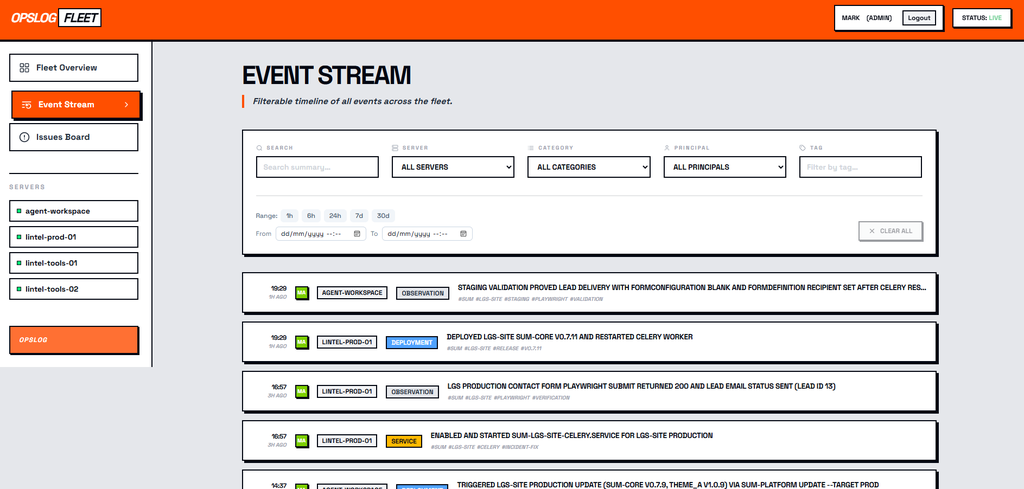Image resolution: width=1024 pixels, height=489 pixels.
Task: Click OBSERVATION badge on contact form event
Action: (x=412, y=392)
